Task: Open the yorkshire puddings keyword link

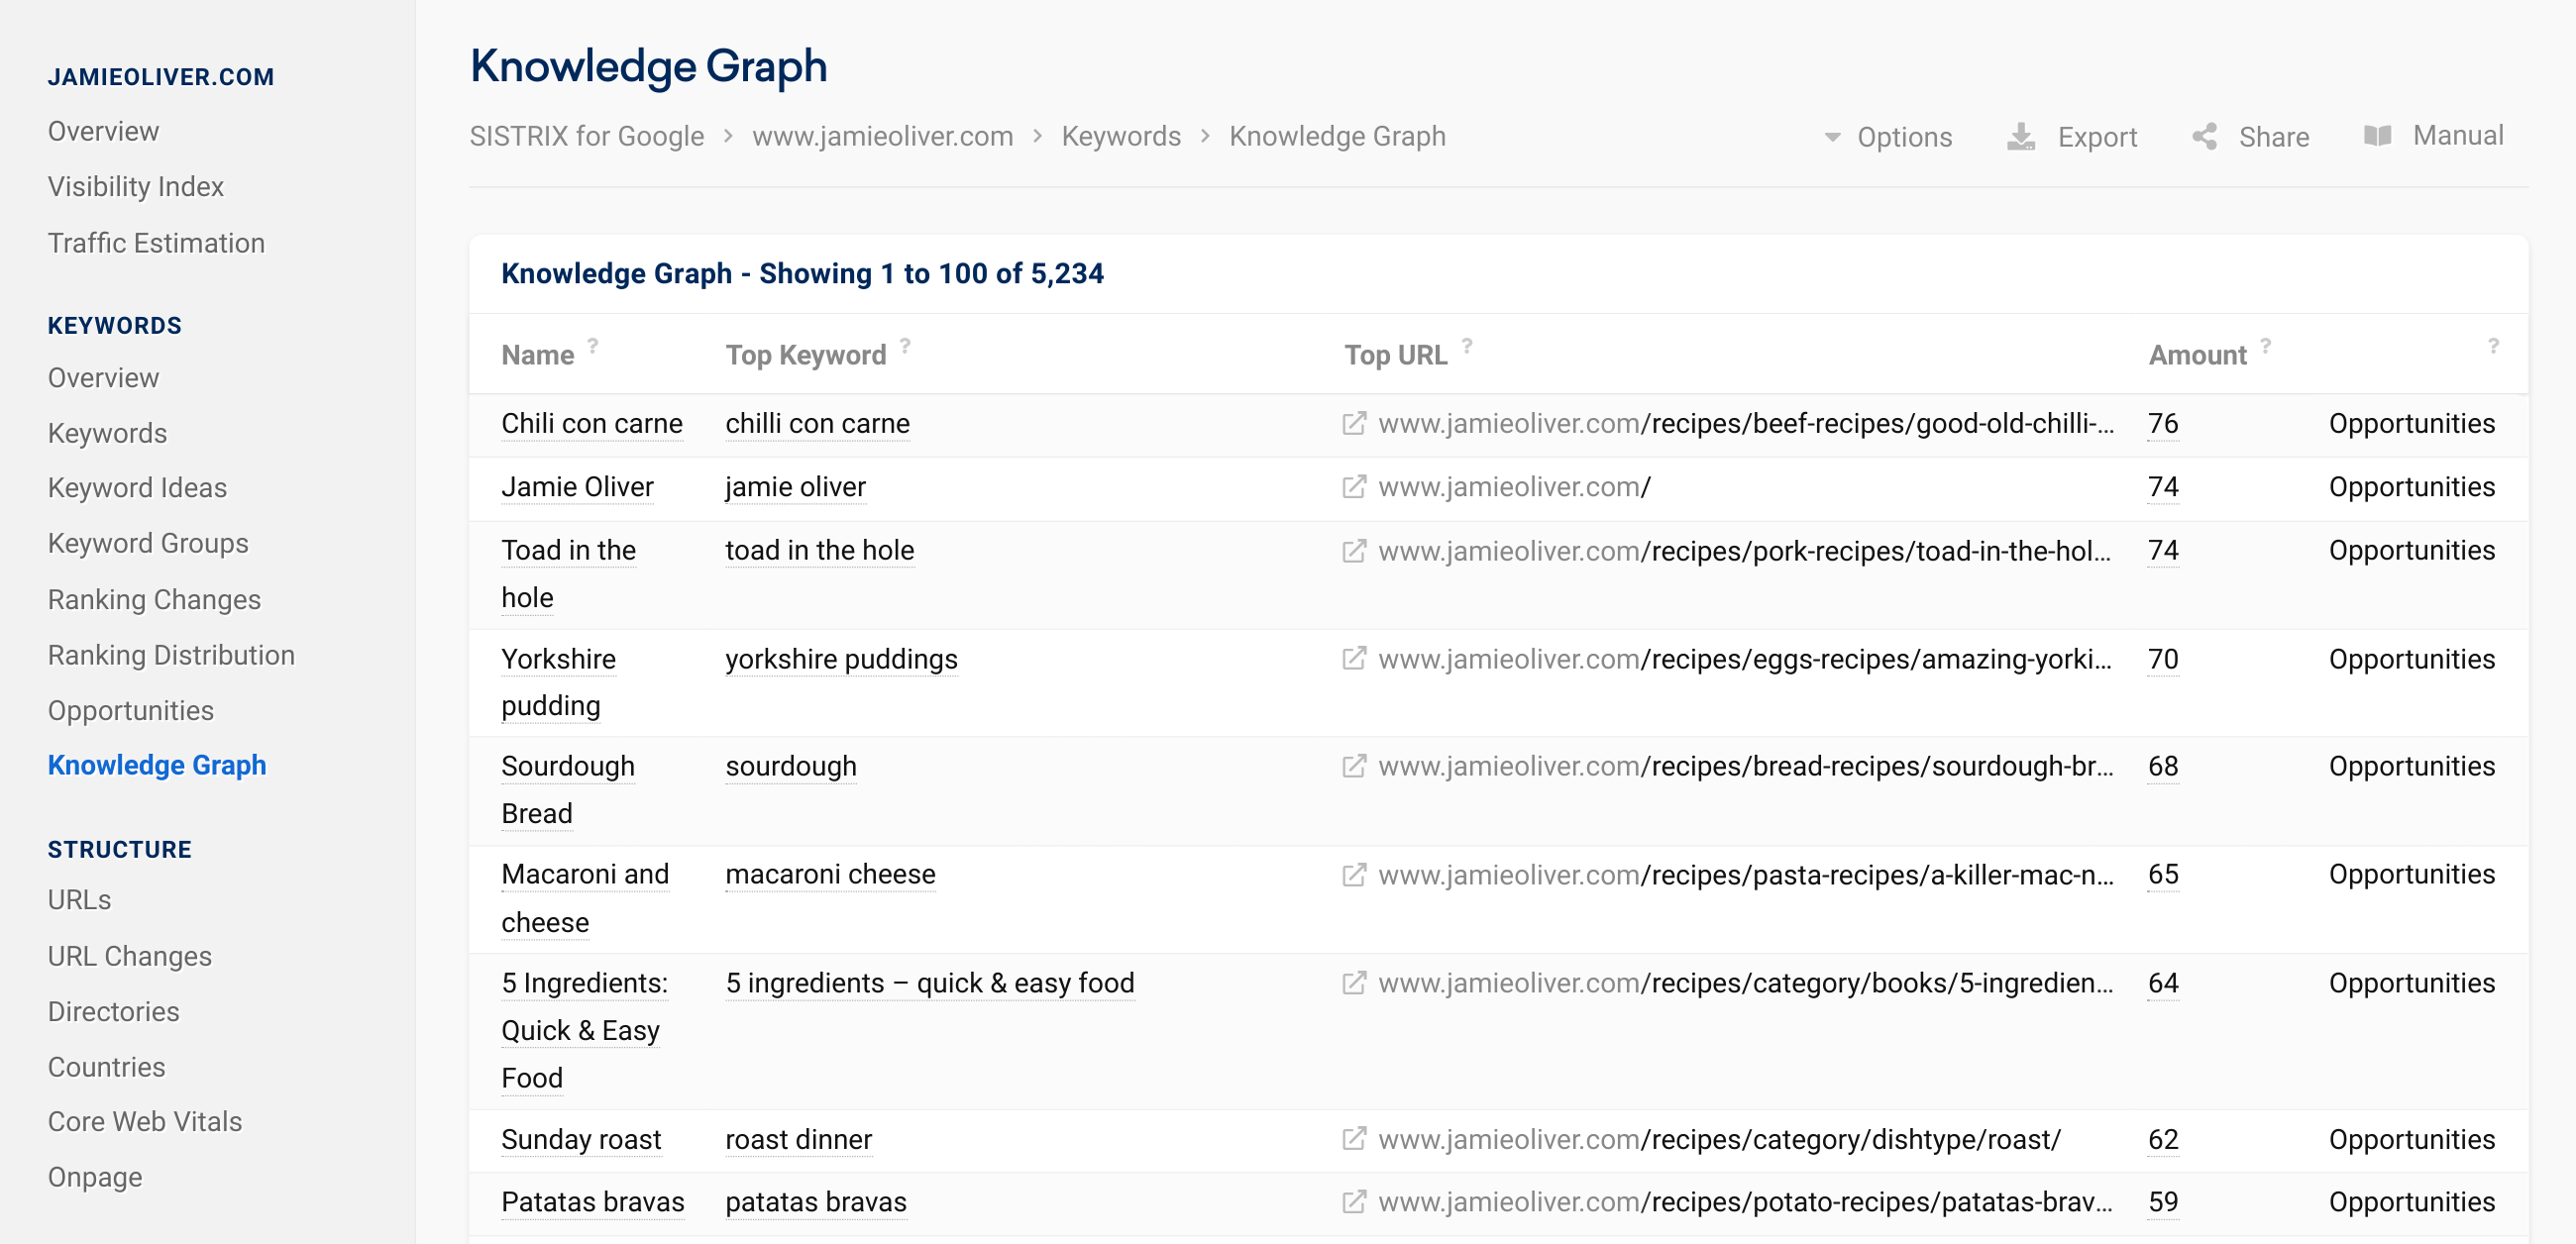Action: (841, 659)
